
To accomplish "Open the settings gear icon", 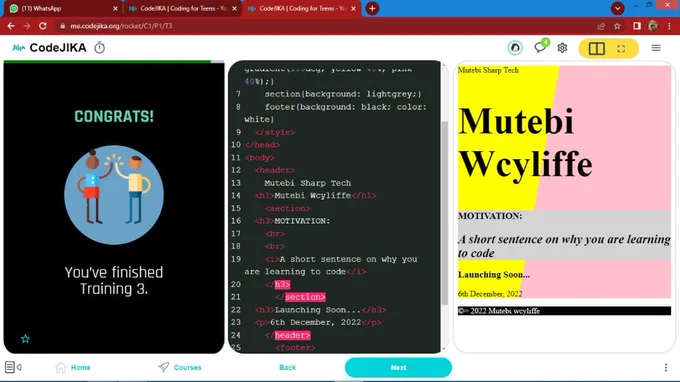I will (x=562, y=48).
